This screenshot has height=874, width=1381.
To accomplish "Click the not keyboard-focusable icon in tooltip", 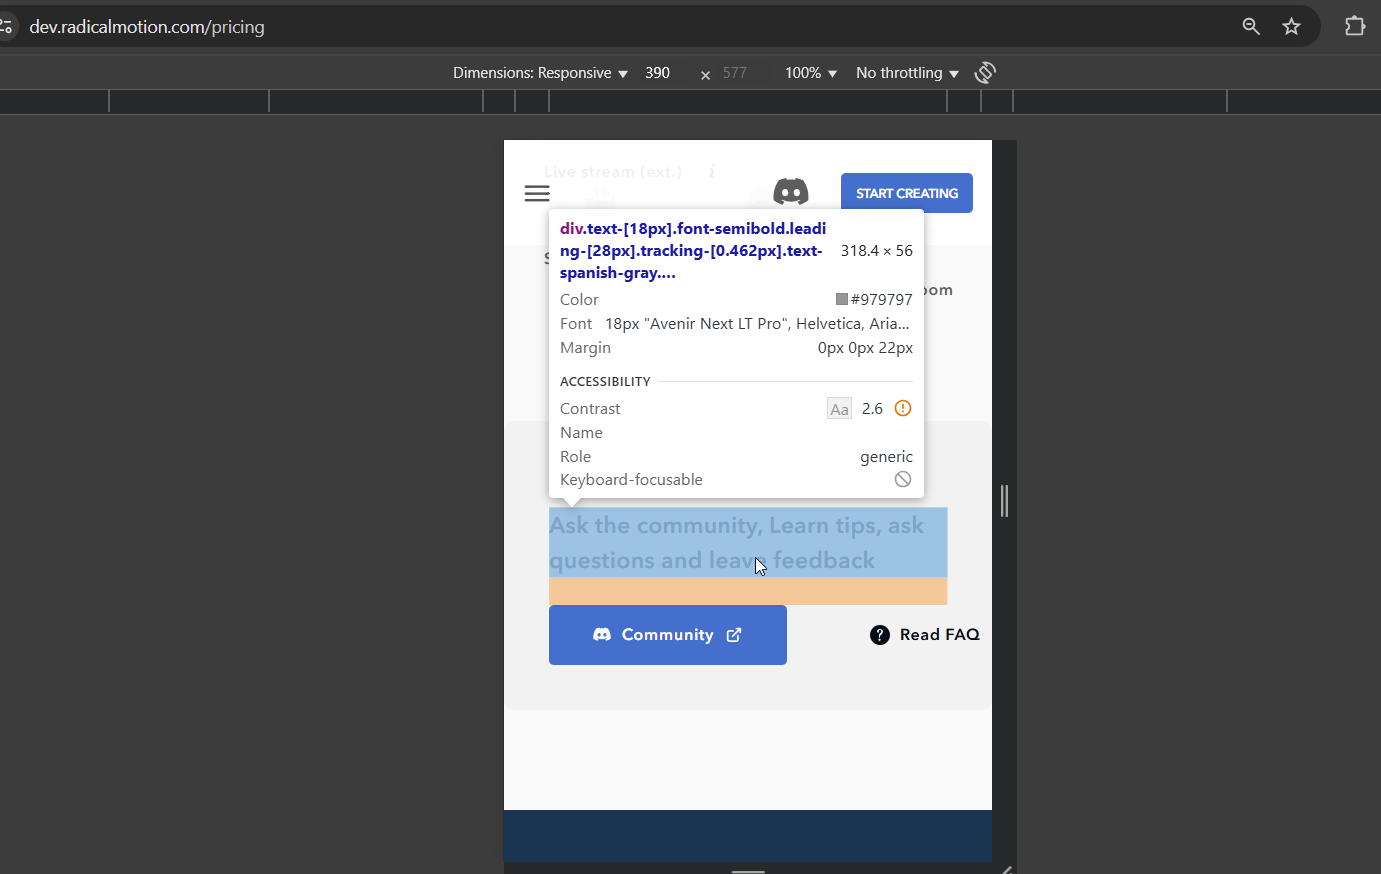I will coord(903,479).
